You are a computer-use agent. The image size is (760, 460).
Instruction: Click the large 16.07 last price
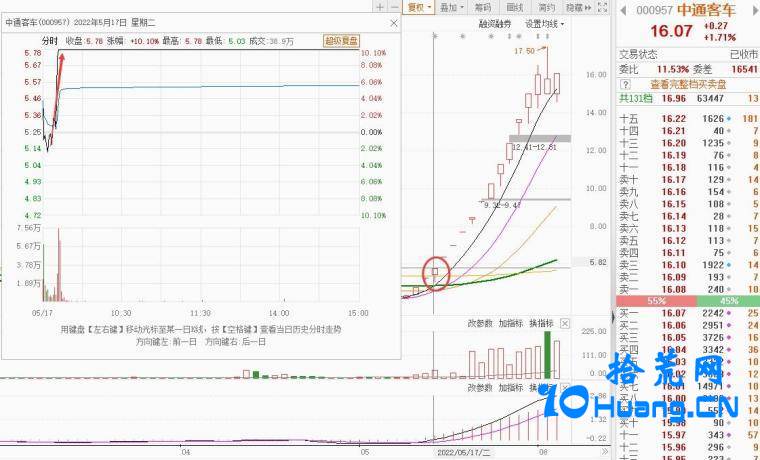[x=671, y=31]
